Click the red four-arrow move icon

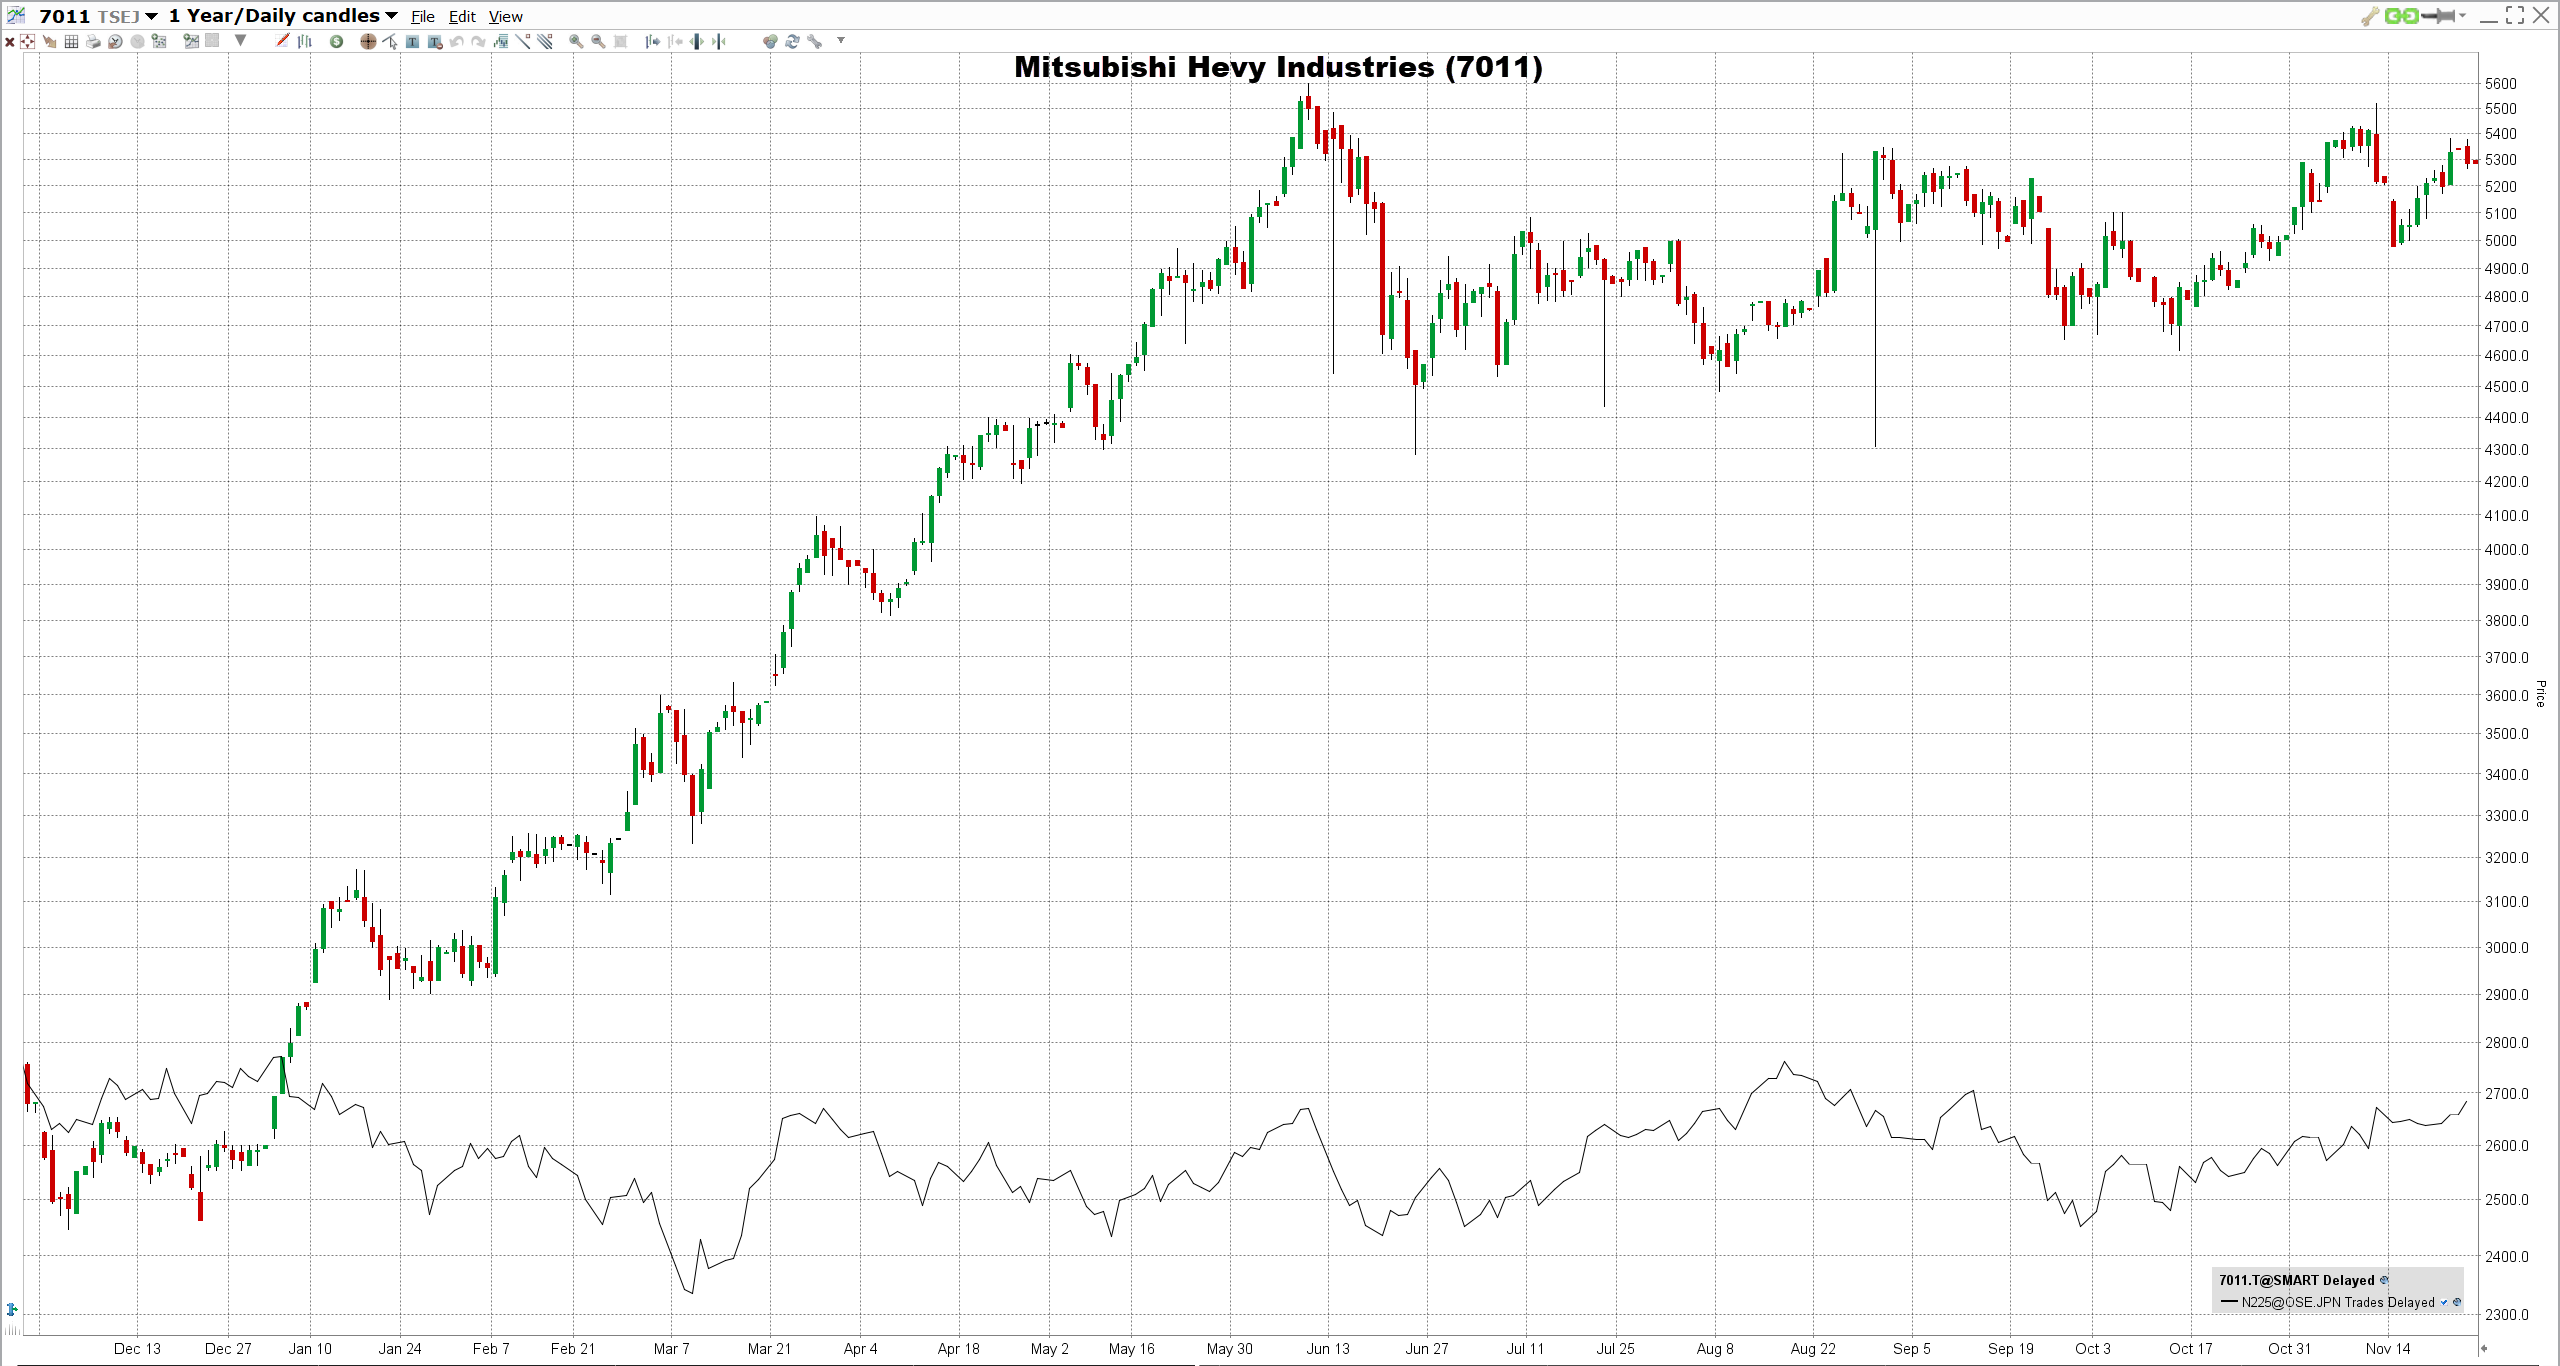[x=27, y=41]
